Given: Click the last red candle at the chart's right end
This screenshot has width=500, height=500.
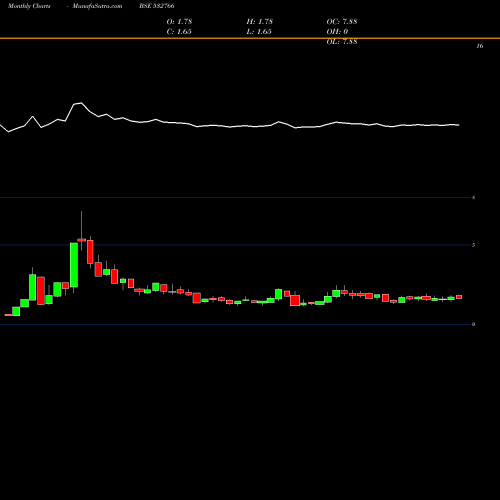Looking at the screenshot, I should pyautogui.click(x=459, y=297).
